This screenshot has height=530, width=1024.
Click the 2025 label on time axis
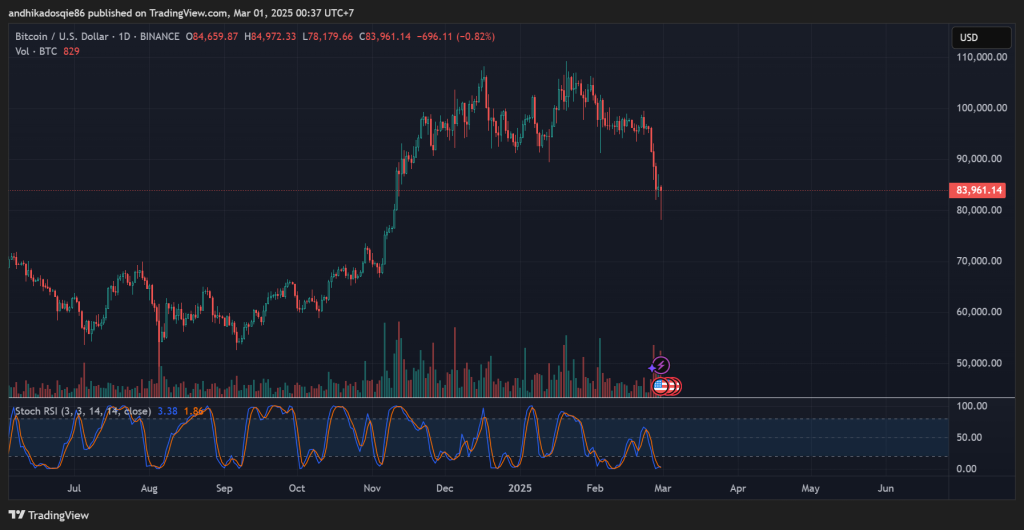click(520, 488)
